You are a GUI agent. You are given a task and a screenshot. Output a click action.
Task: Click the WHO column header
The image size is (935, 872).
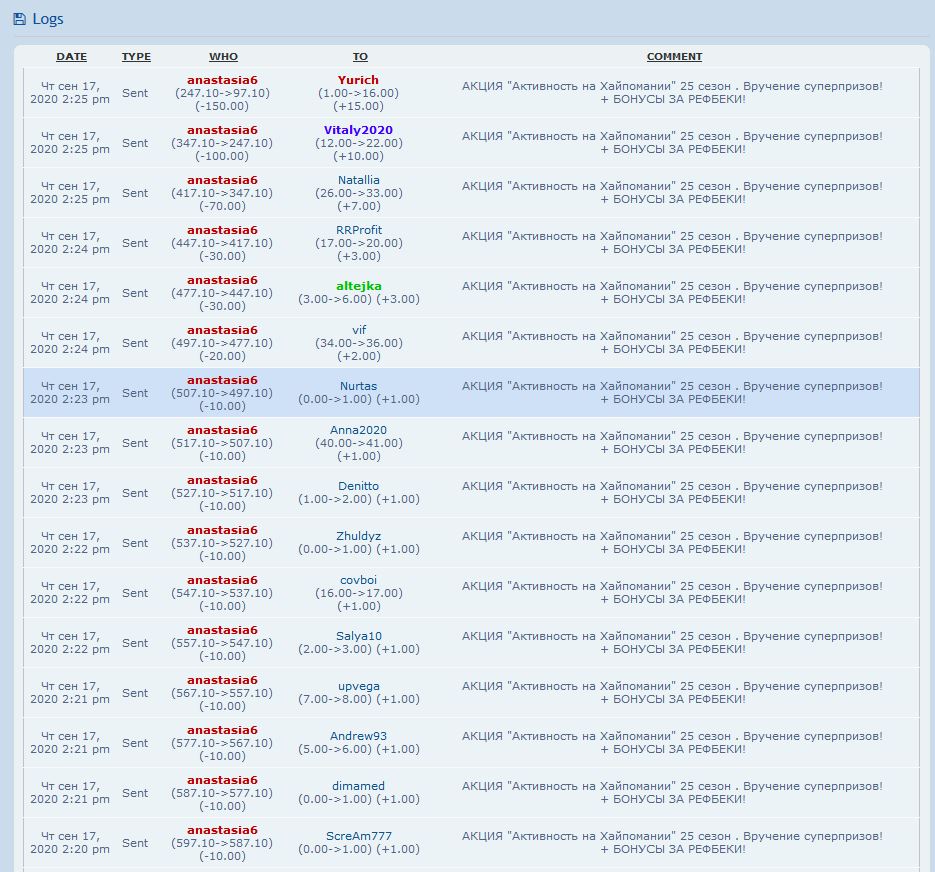point(223,57)
